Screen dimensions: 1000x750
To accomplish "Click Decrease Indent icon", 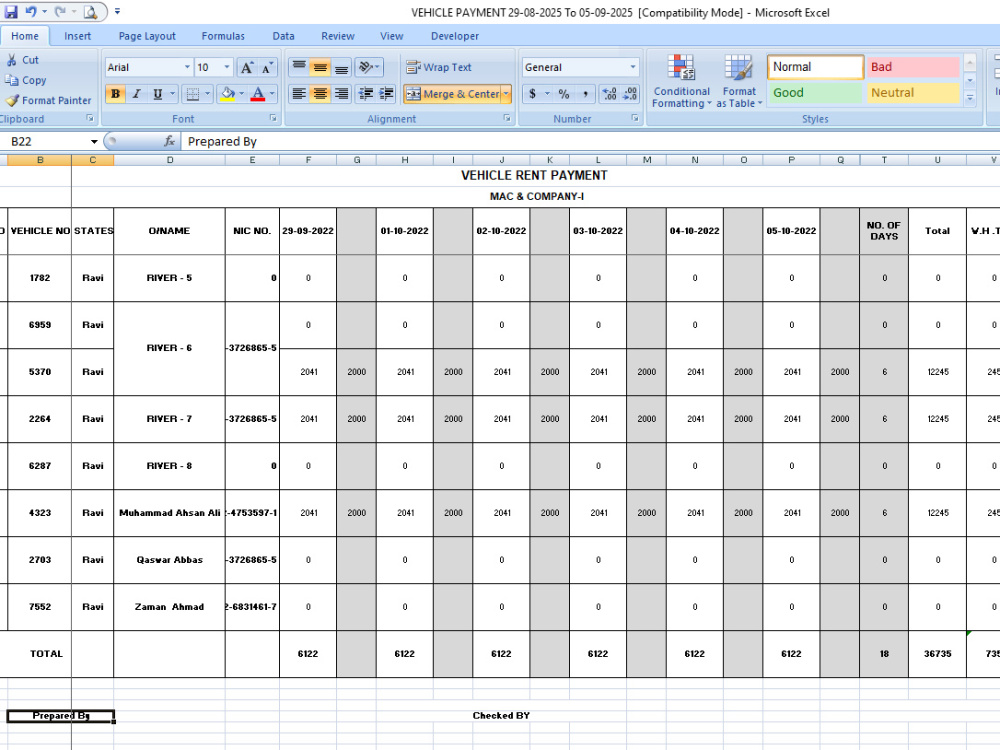I will 365,94.
